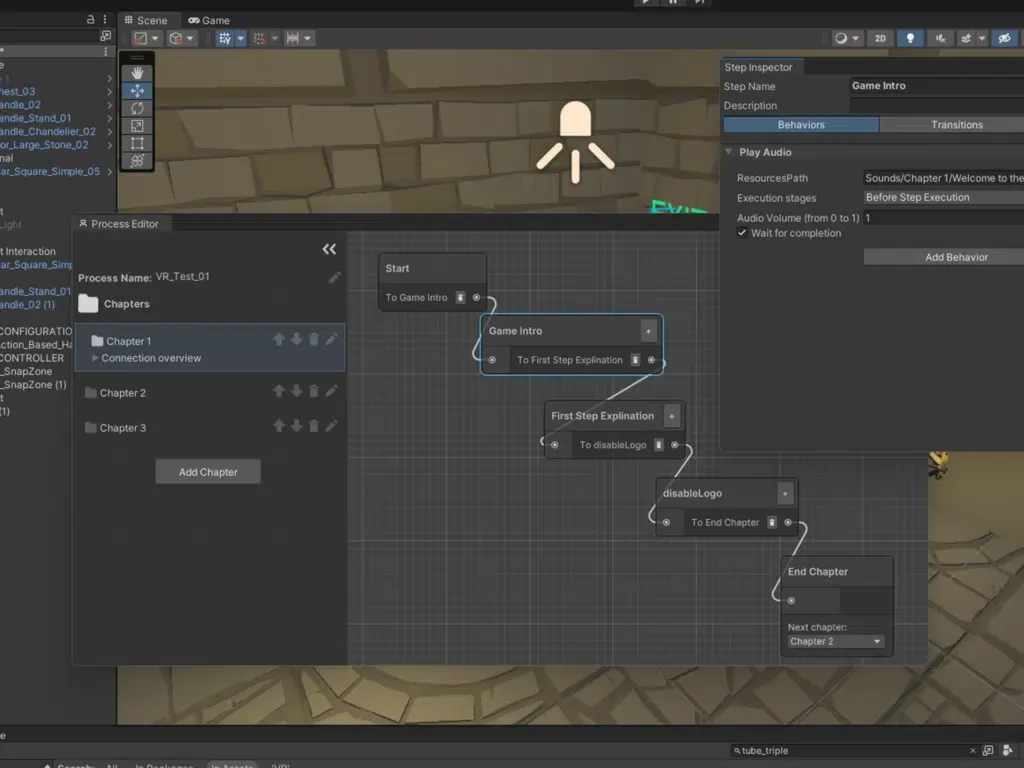Viewport: 1024px width, 768px height.
Task: Collapse the chapters panel with double-chevron icon
Action: coord(329,249)
